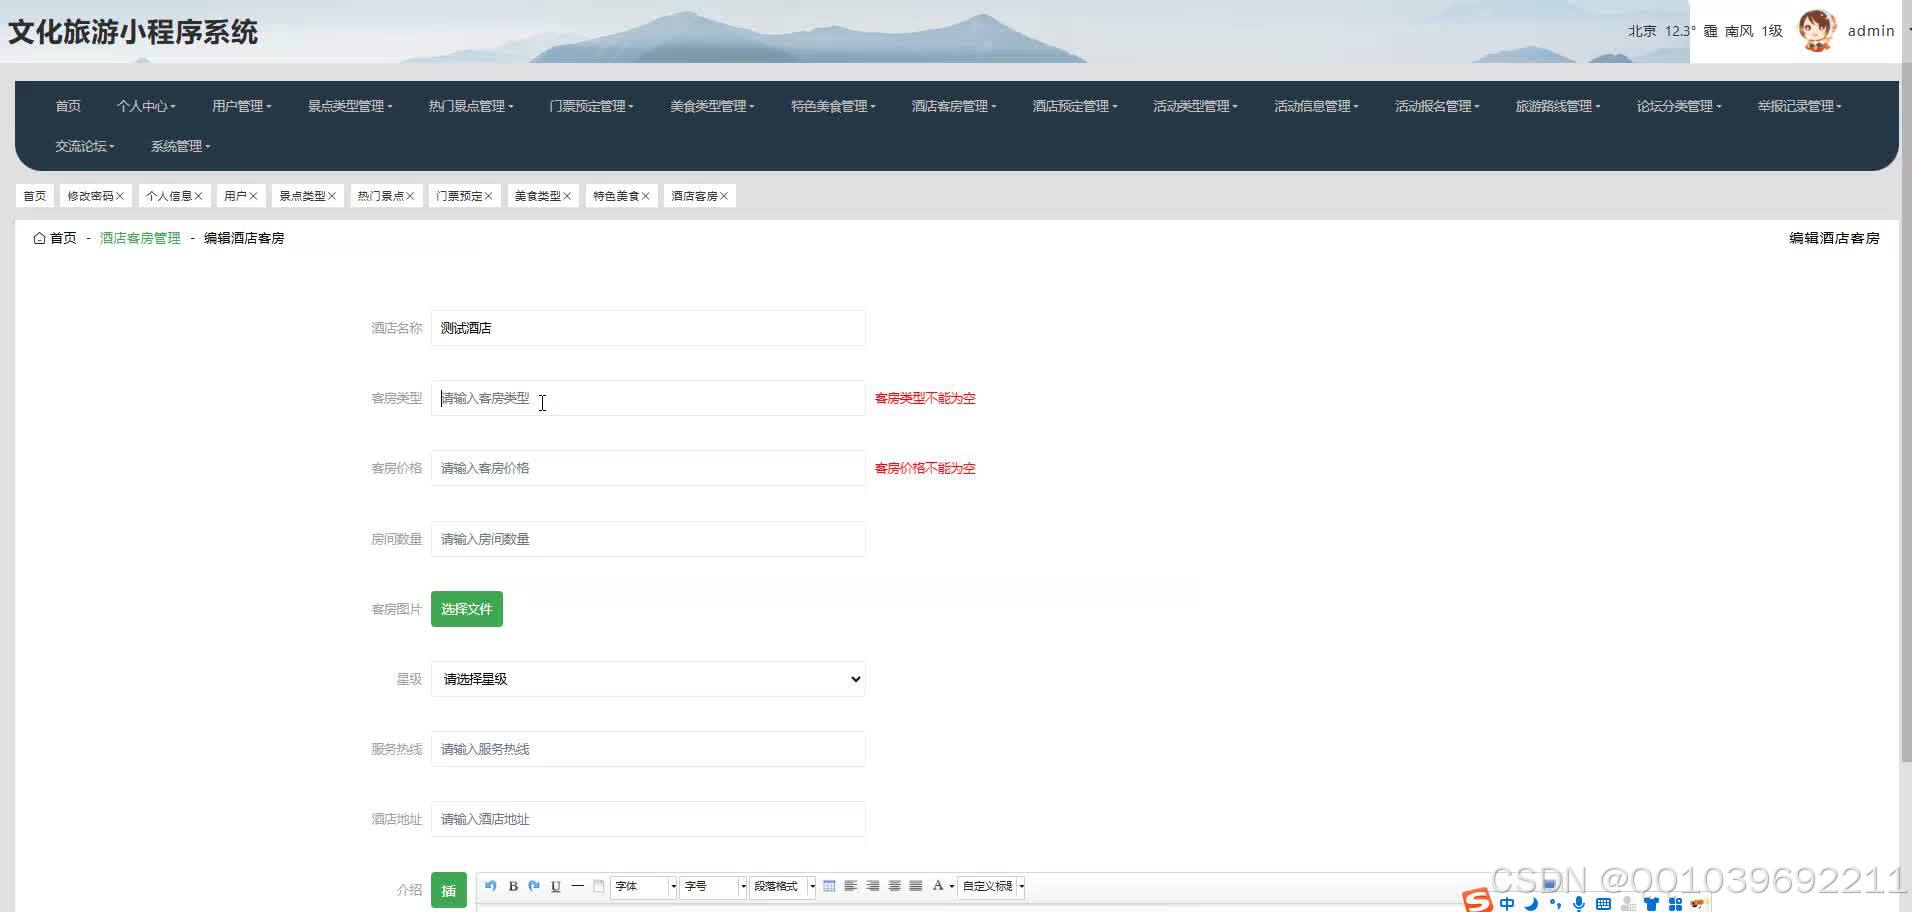Viewport: 1912px width, 912px height.
Task: Click the green 选择文件 button
Action: [x=467, y=609]
